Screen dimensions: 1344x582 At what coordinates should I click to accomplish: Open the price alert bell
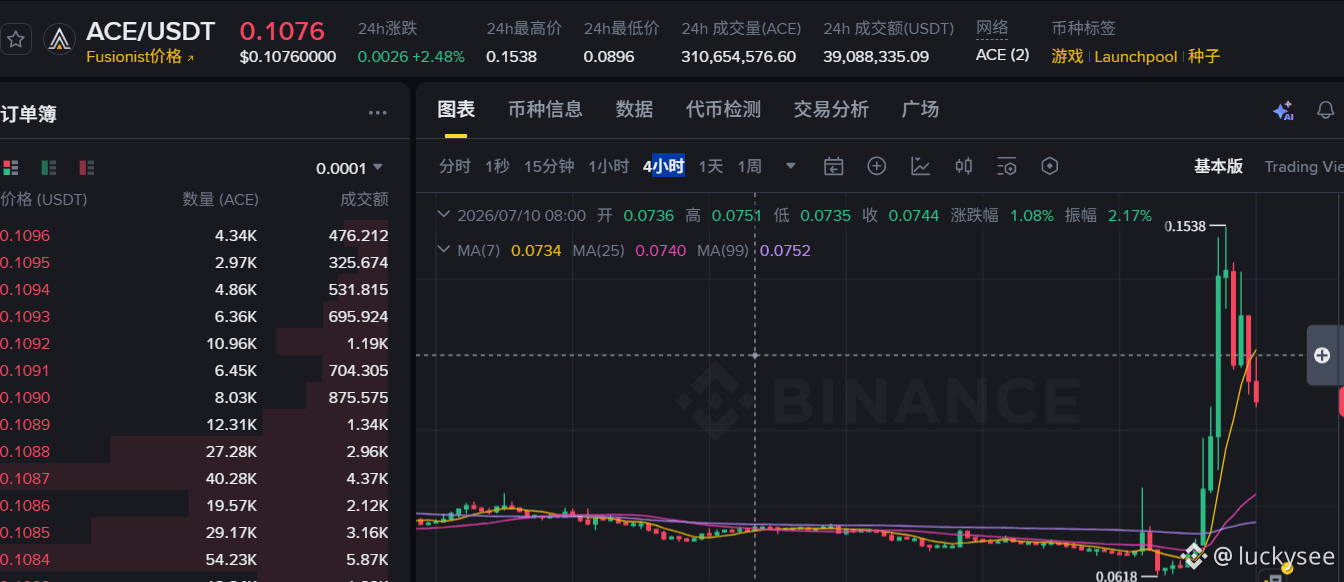pyautogui.click(x=1326, y=110)
